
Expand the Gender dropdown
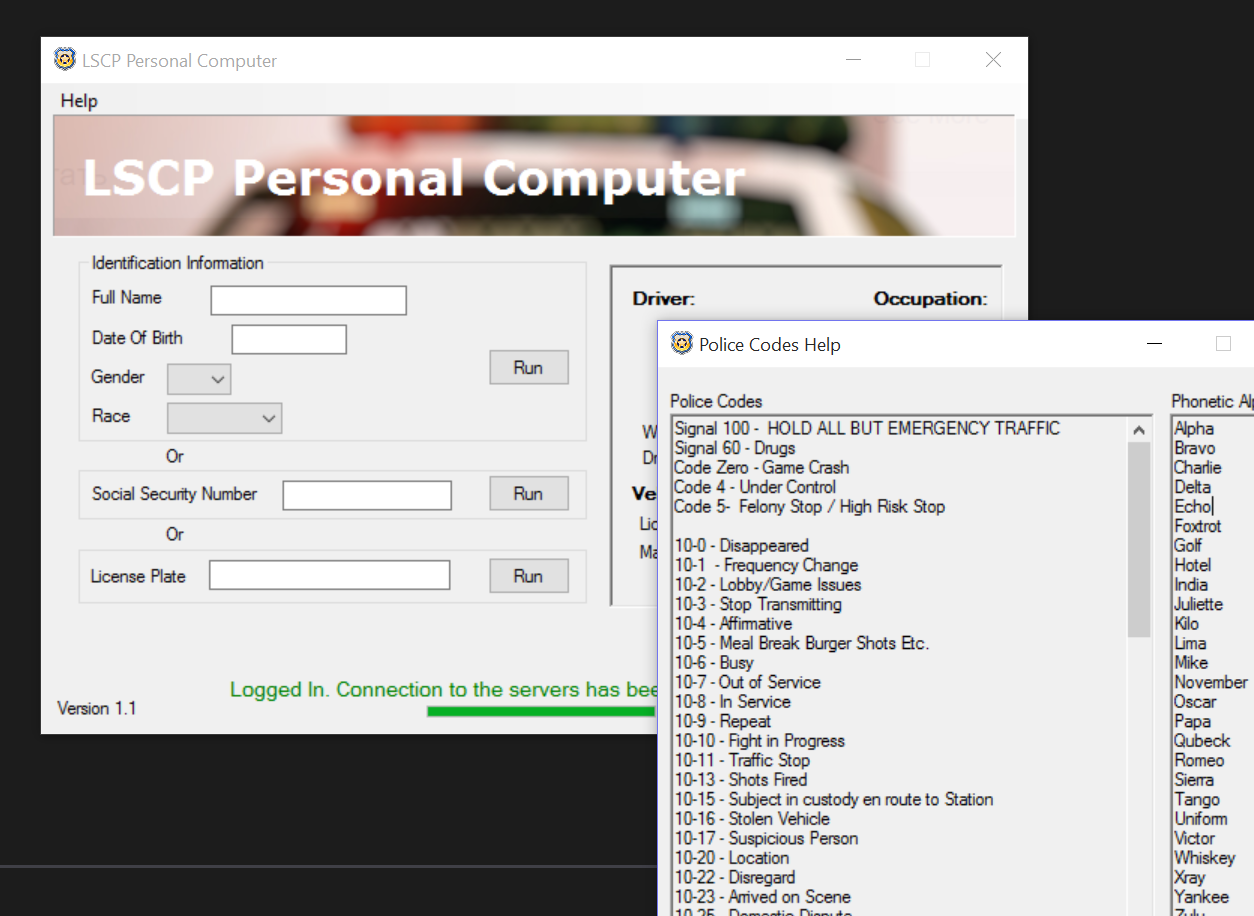pyautogui.click(x=200, y=379)
